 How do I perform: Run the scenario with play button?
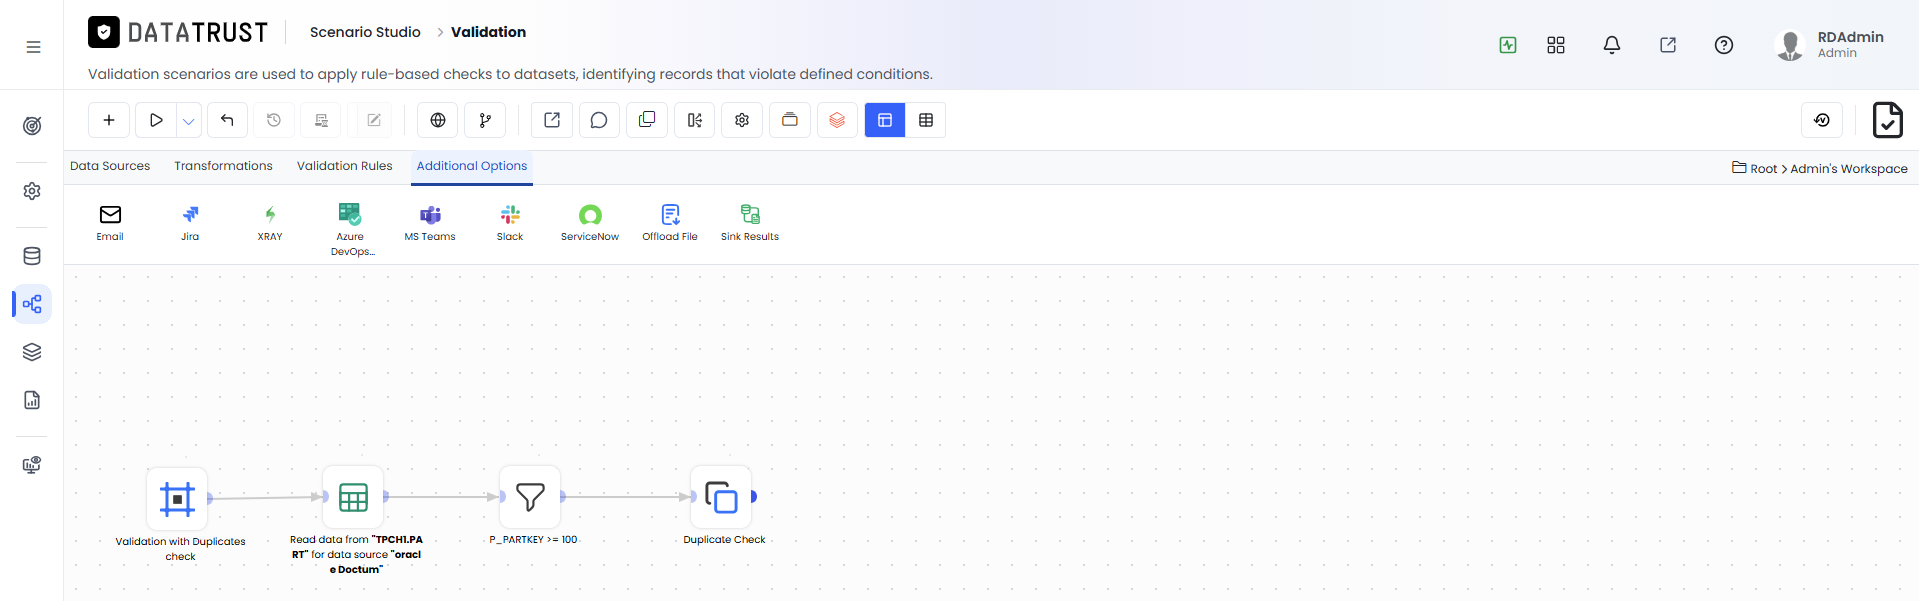coord(156,120)
